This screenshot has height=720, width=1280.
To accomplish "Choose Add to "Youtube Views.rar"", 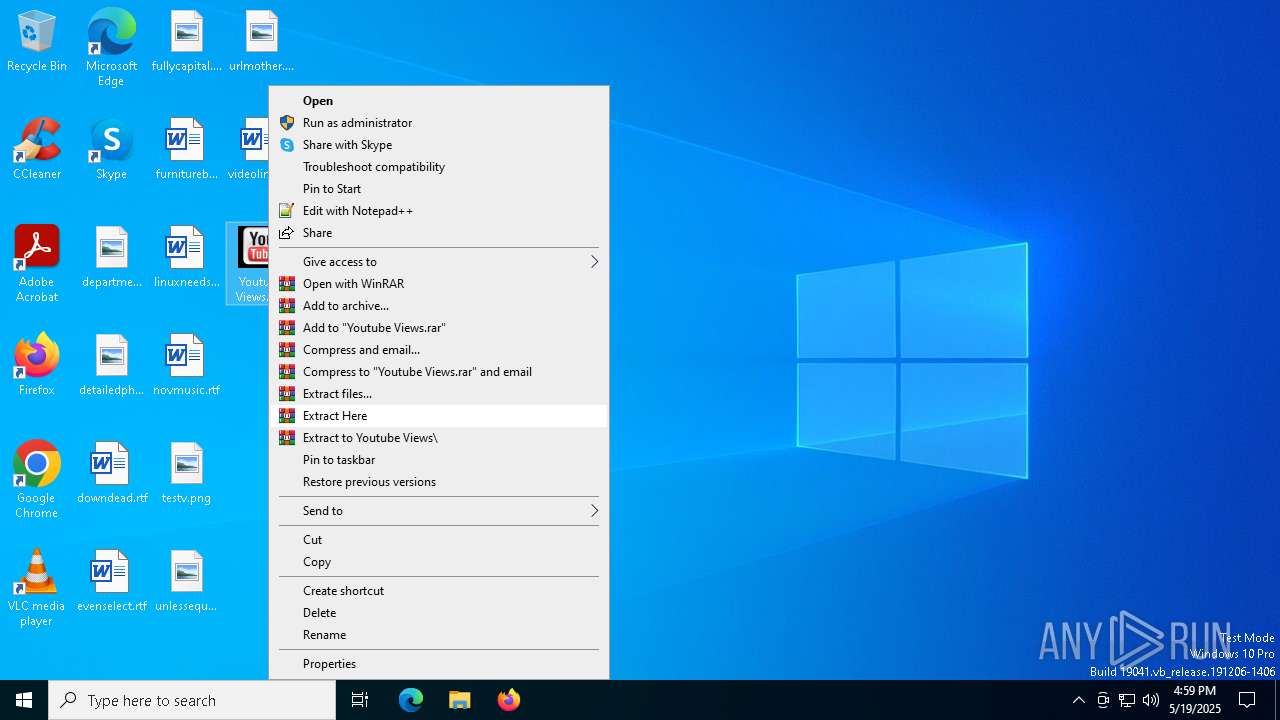I will (439, 328).
